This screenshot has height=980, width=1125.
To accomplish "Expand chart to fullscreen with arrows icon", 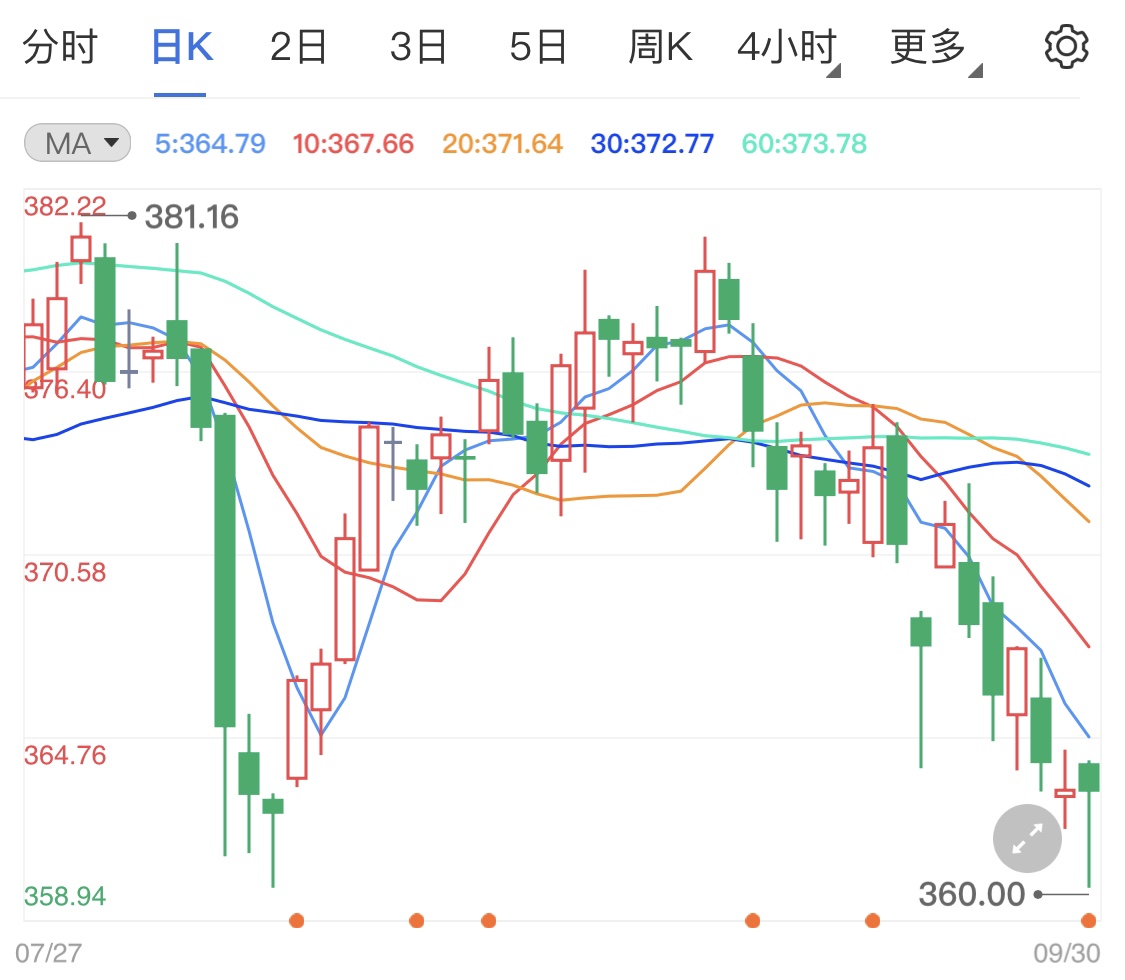I will [x=1027, y=838].
